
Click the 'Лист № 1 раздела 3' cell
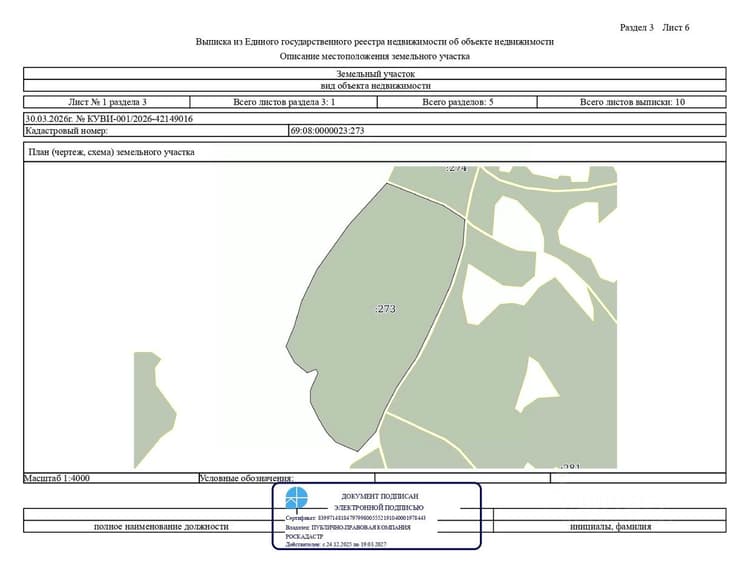tap(107, 102)
